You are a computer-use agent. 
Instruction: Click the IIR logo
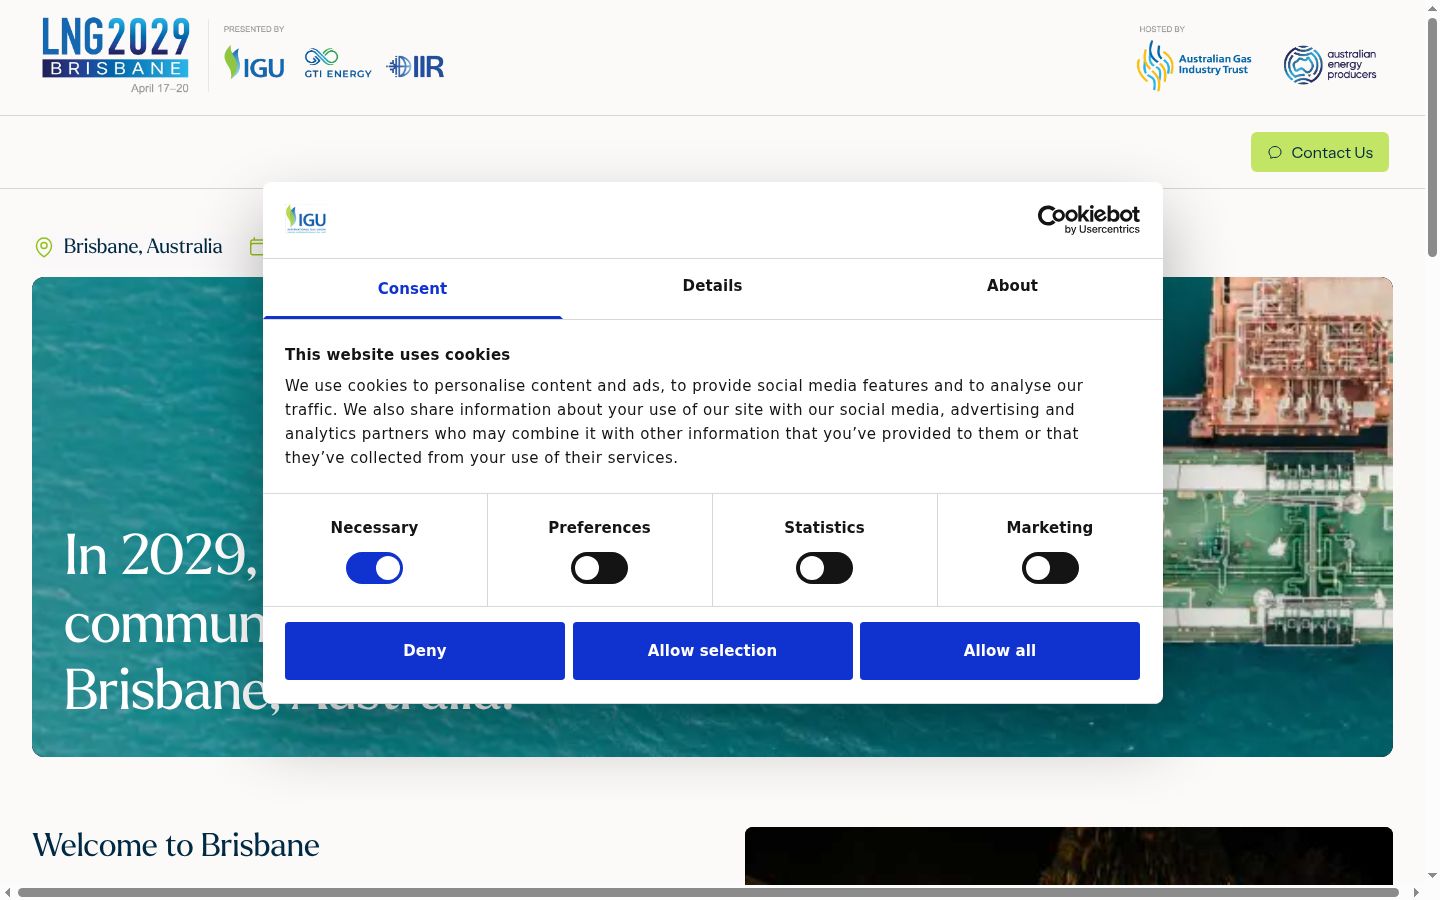point(415,67)
